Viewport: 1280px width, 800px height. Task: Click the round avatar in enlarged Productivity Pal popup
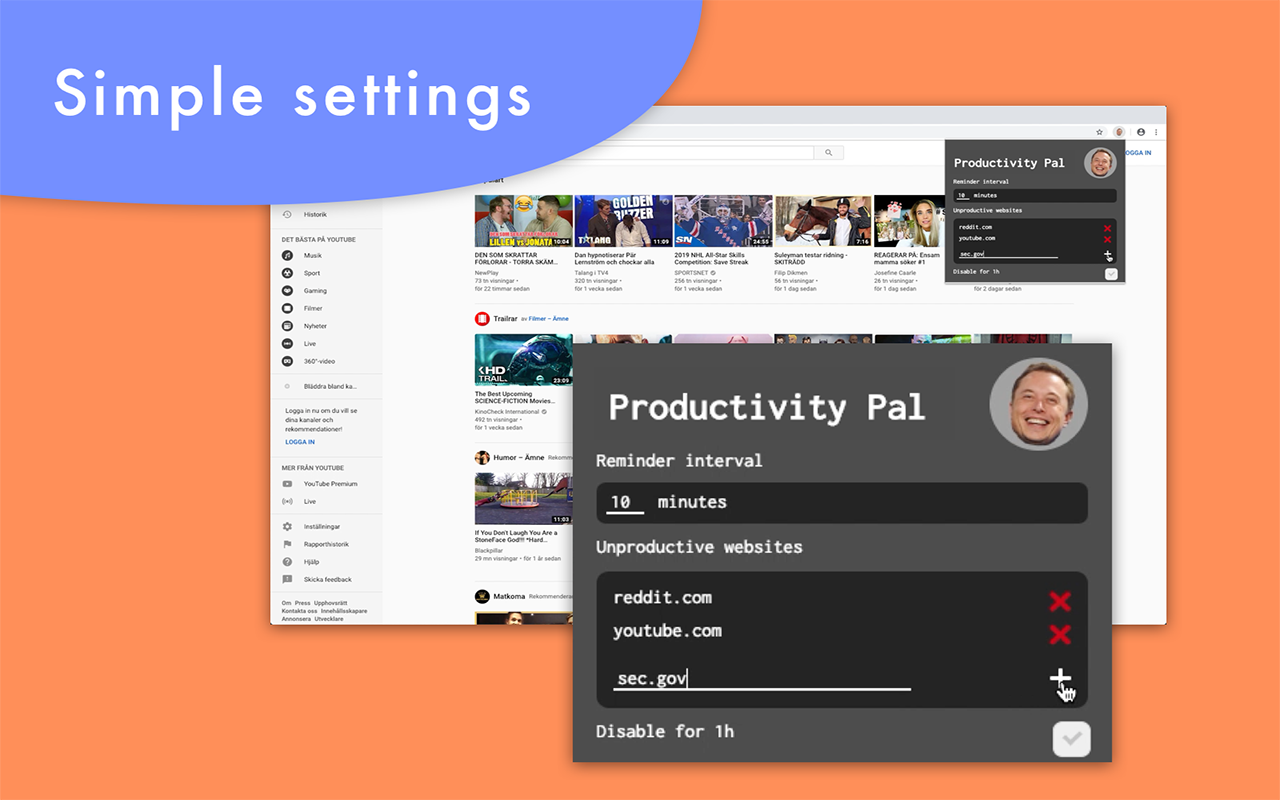1038,403
